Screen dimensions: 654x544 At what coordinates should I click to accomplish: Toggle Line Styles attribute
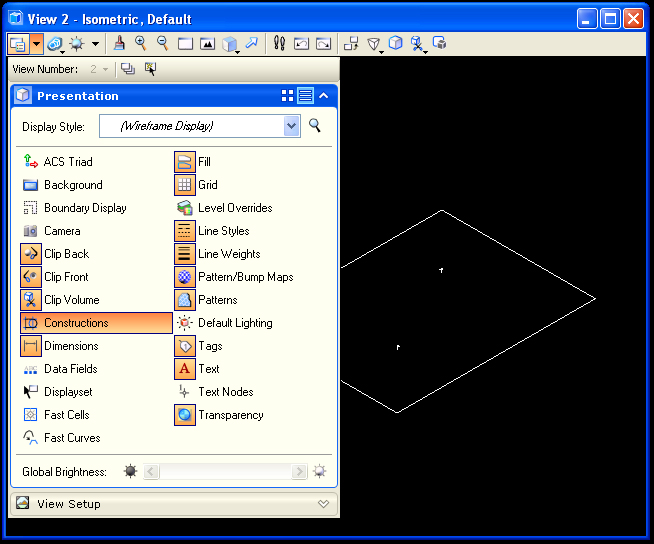pos(213,231)
